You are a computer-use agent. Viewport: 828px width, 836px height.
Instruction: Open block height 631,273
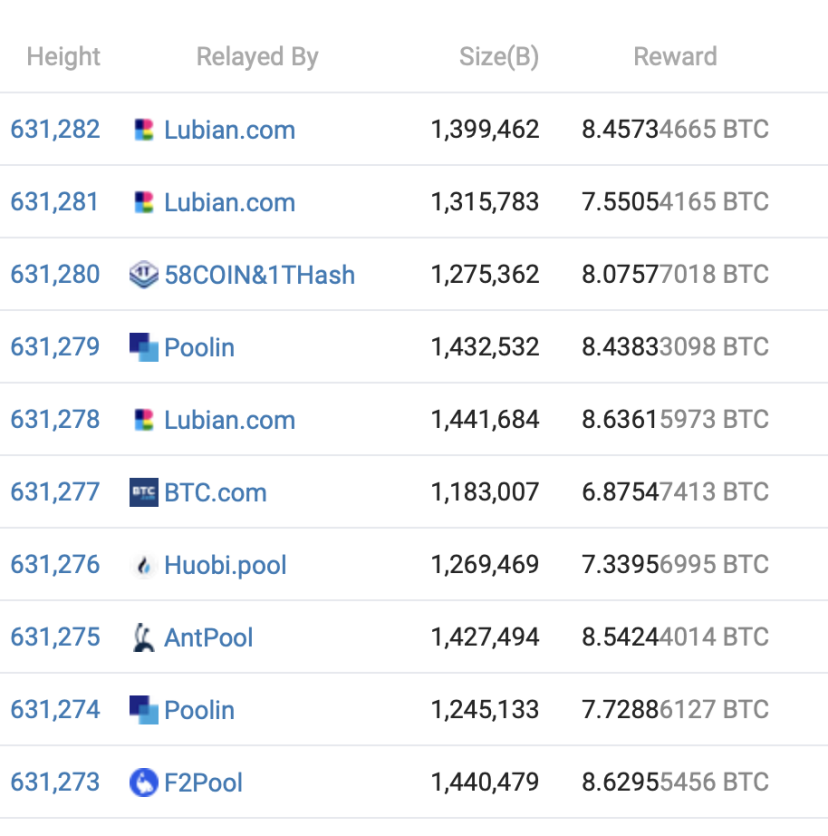pyautogui.click(x=55, y=782)
